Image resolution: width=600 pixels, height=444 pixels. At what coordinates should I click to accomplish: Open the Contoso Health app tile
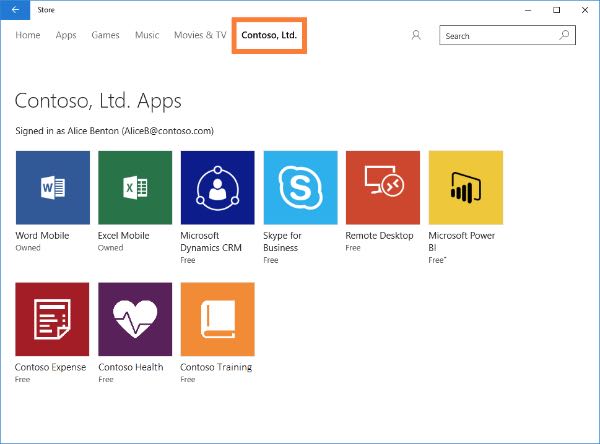tap(134, 319)
